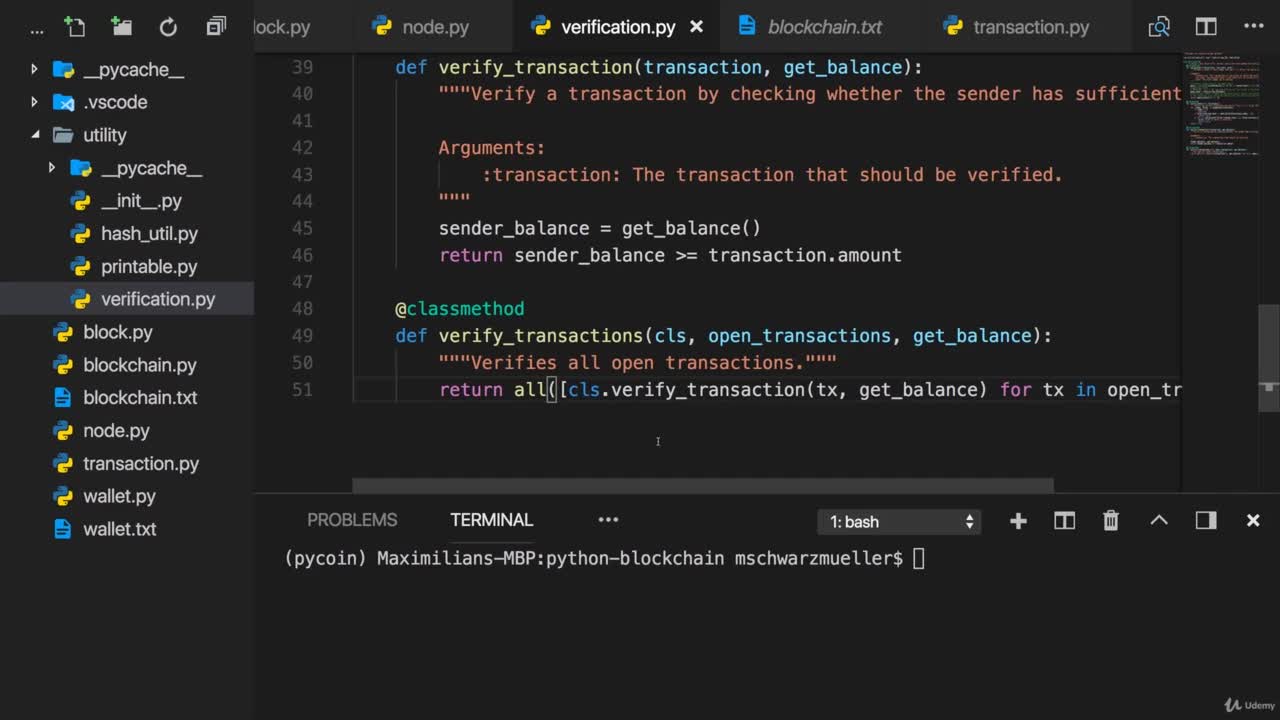Click the @classmethod decorator text

(x=460, y=309)
